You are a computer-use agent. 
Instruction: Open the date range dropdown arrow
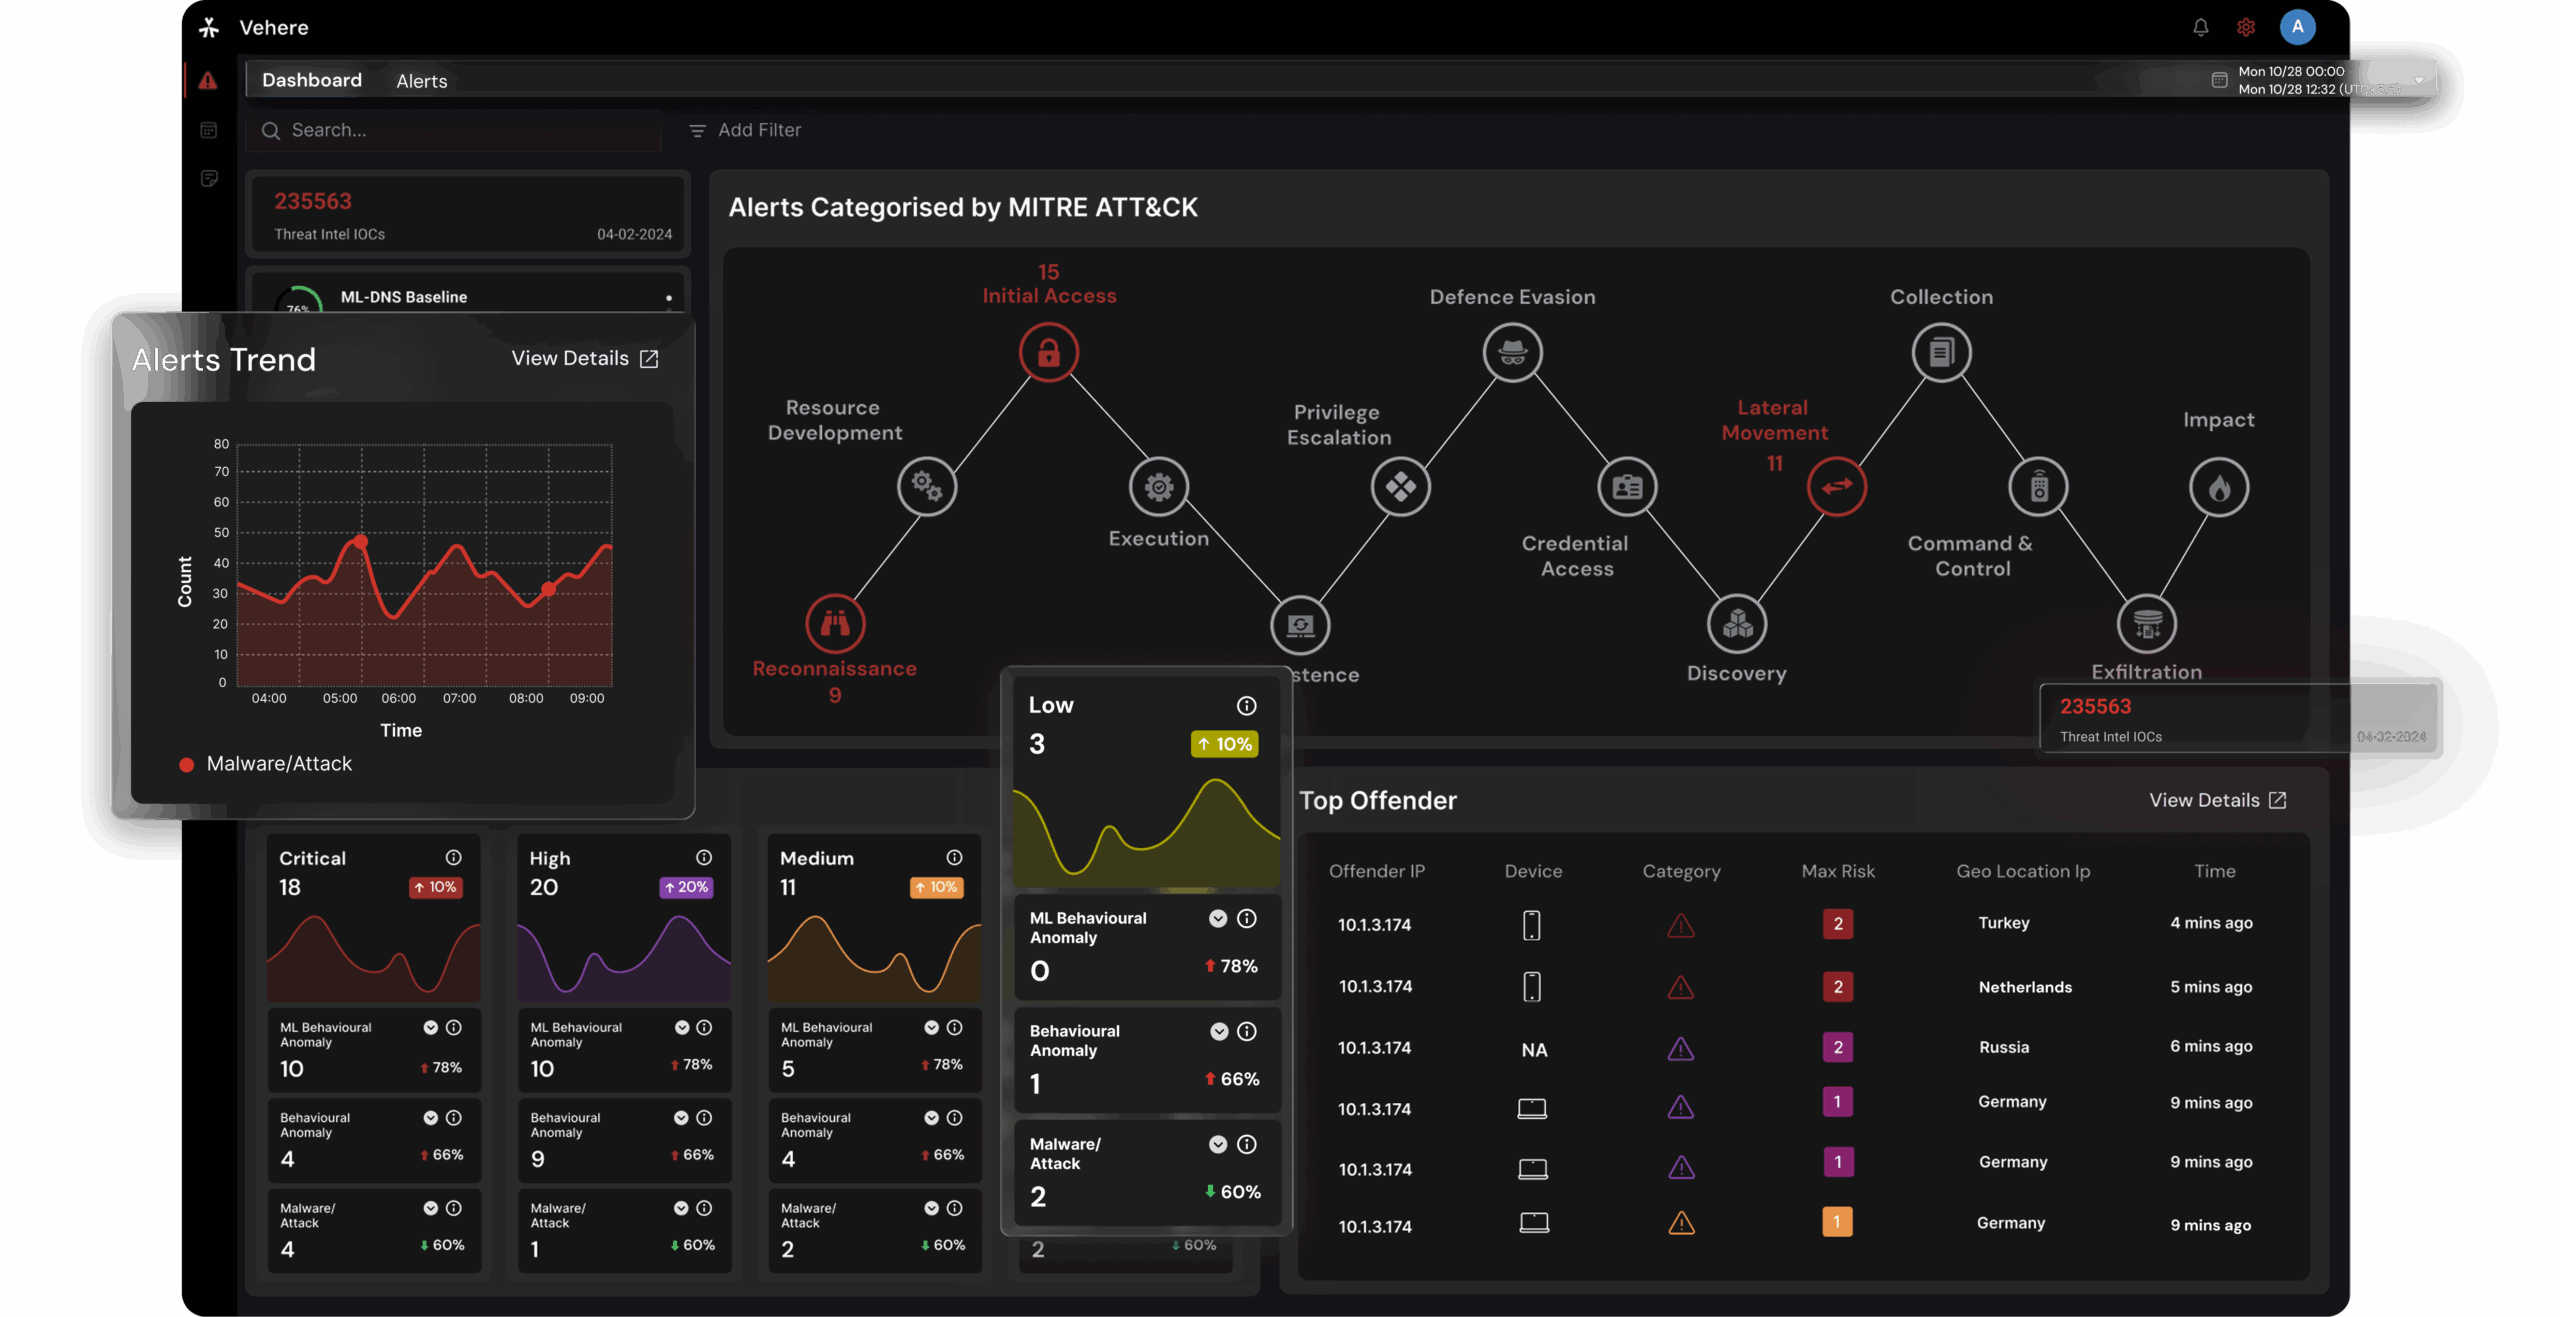tap(2420, 80)
